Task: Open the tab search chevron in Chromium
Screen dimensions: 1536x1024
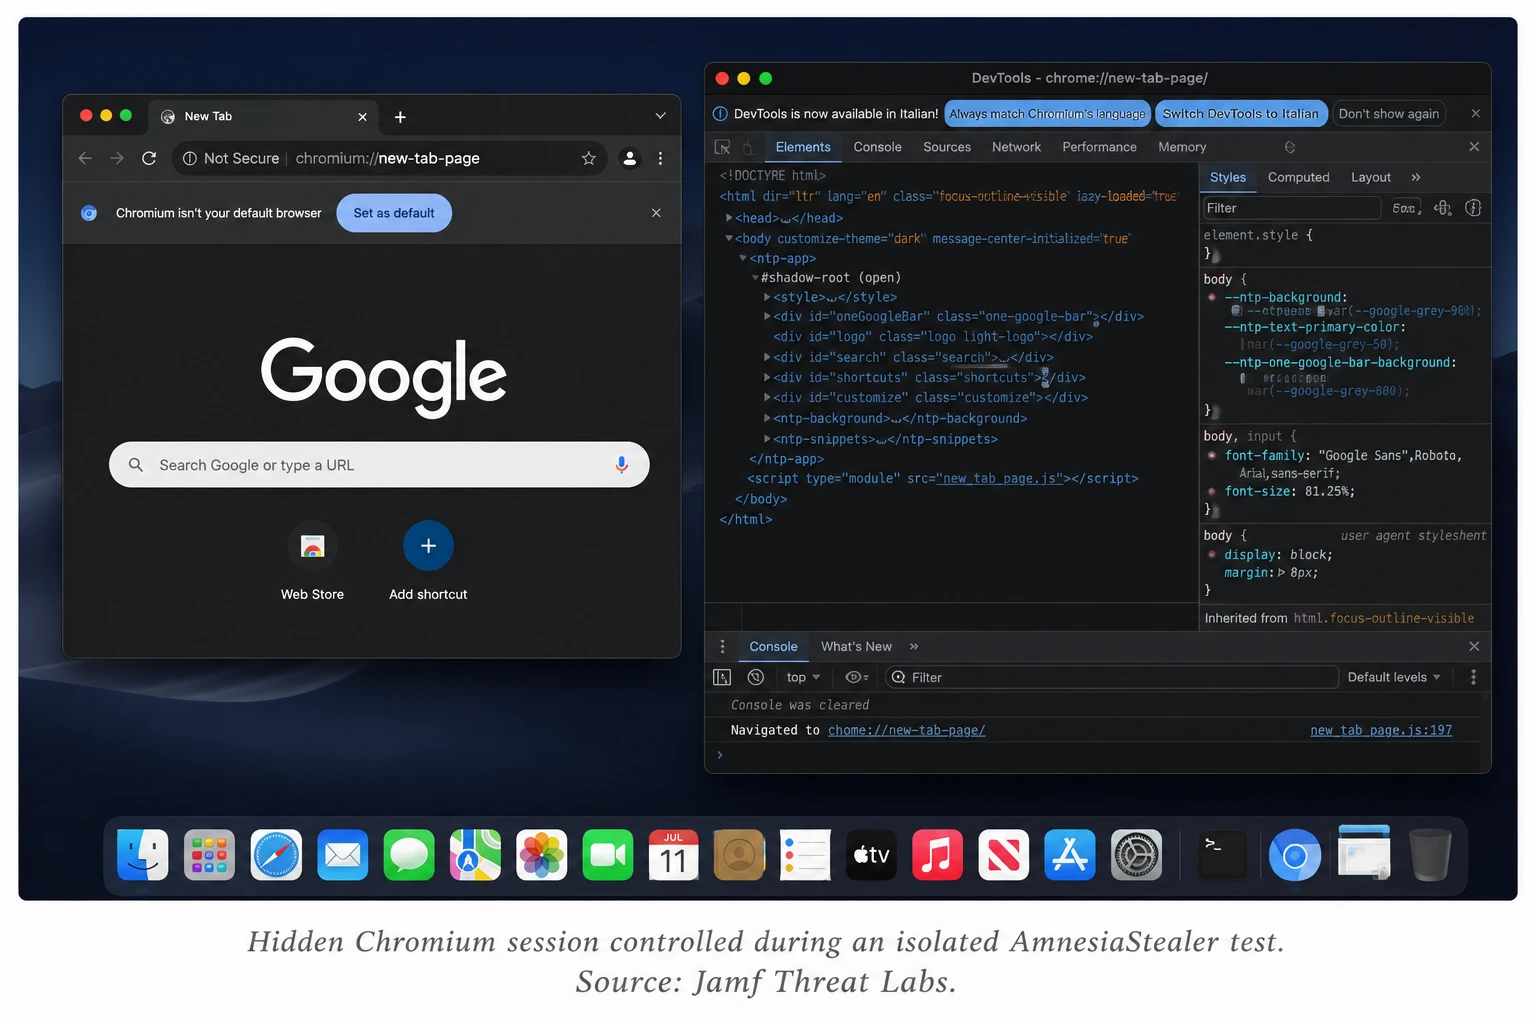Action: click(660, 116)
